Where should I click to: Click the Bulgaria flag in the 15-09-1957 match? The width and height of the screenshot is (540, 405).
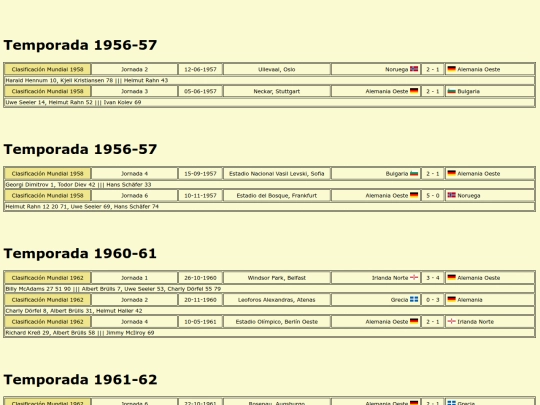[x=414, y=173]
